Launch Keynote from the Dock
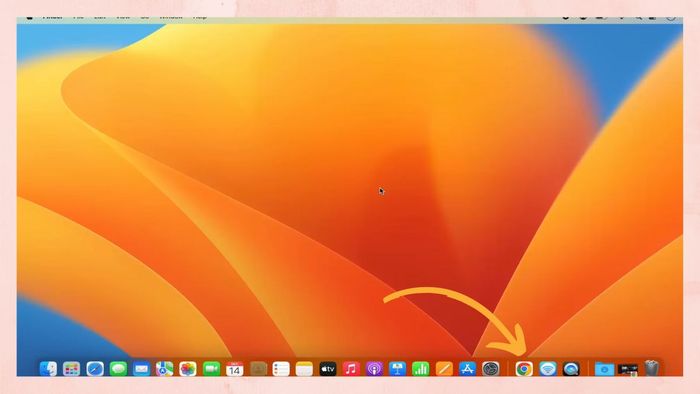This screenshot has width=700, height=394. coord(397,369)
